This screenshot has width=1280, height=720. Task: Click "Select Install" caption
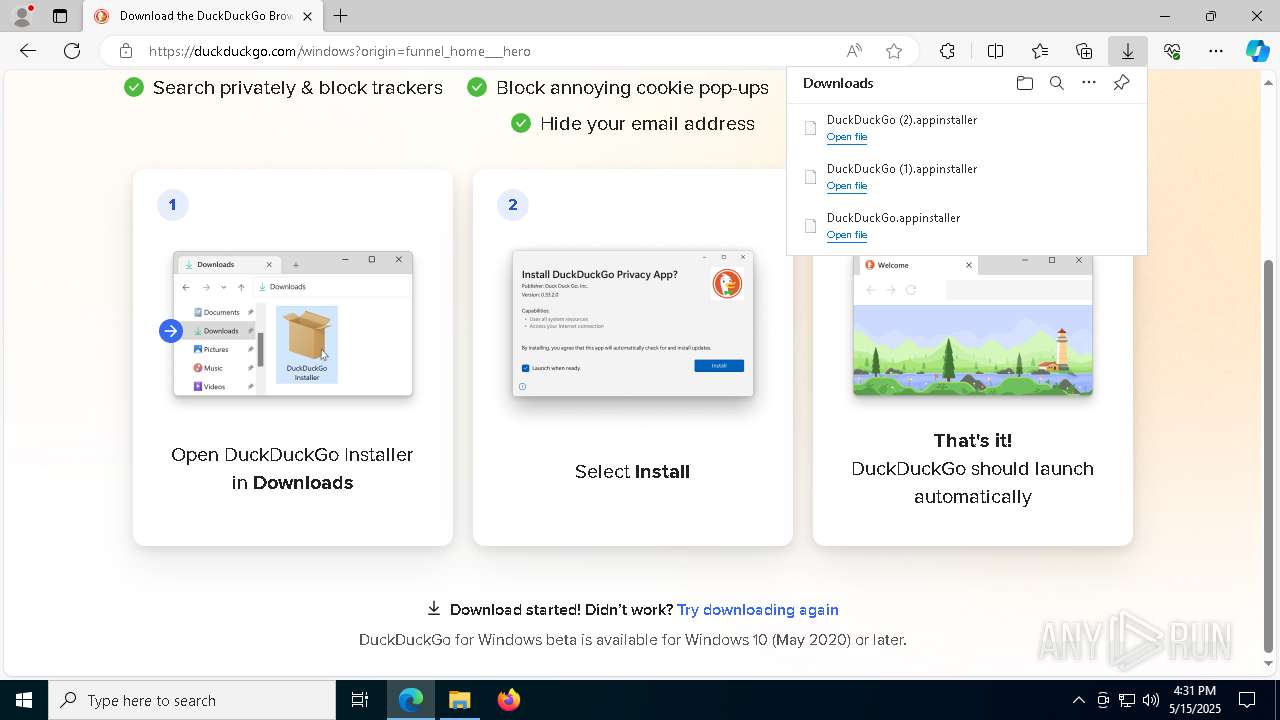pos(632,471)
